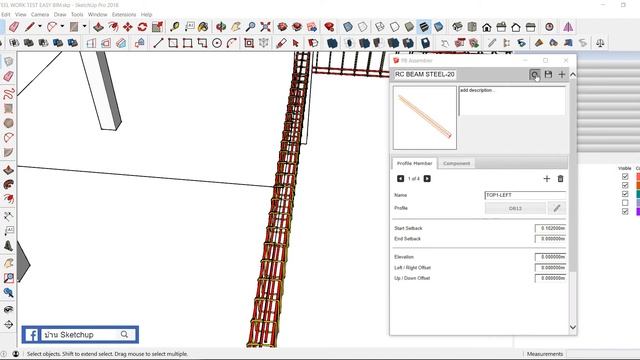Click the TOP1-LEFT Name field
This screenshot has height=360, width=640.
point(525,195)
